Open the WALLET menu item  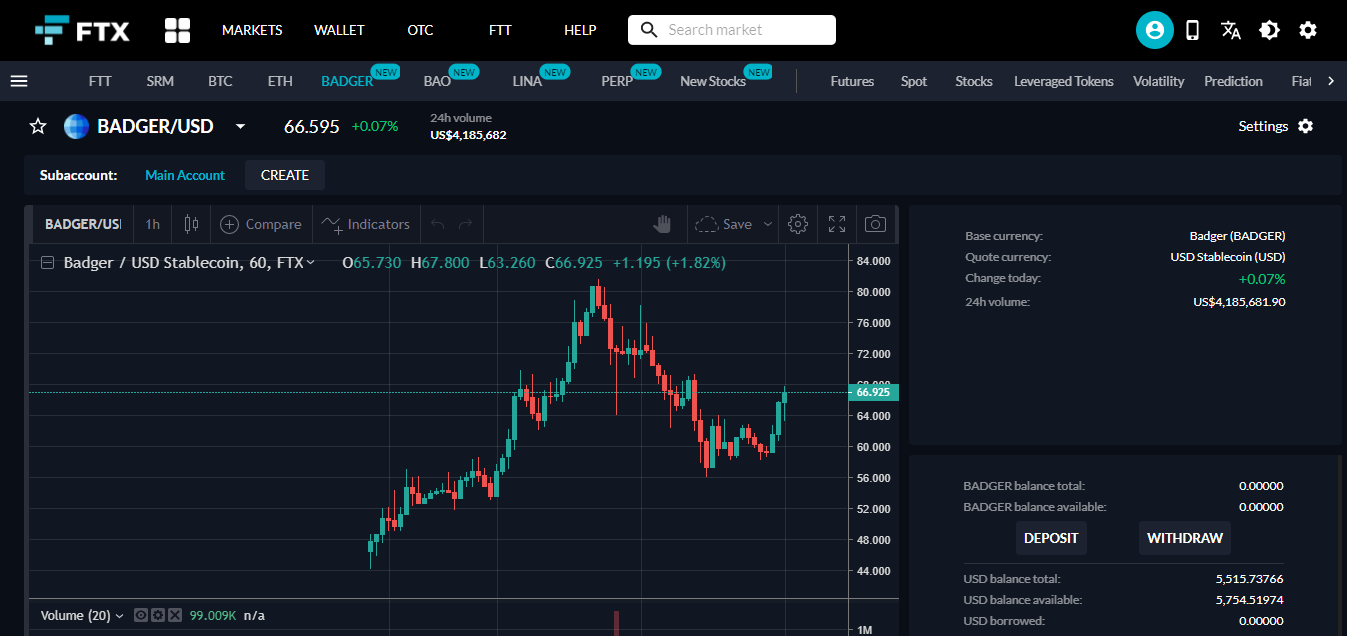coord(339,30)
